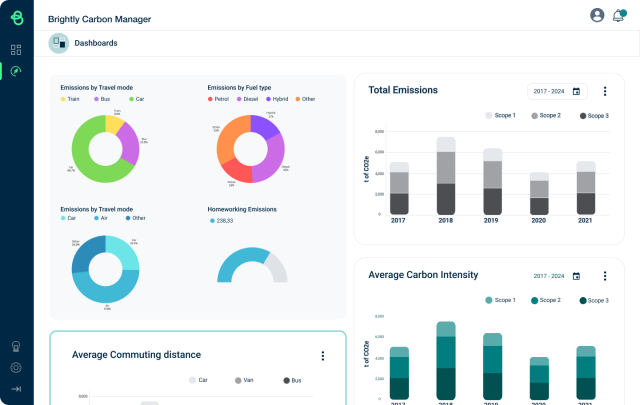The width and height of the screenshot is (640, 405).
Task: Open Average Commuting distance three-dot menu
Action: 323,356
